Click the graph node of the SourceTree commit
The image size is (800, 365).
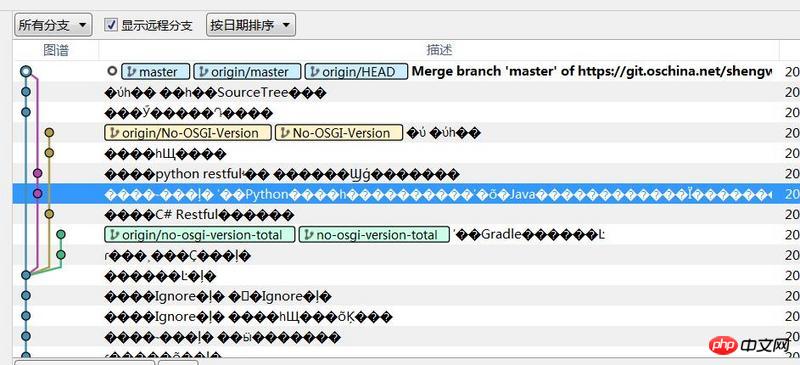[26, 92]
